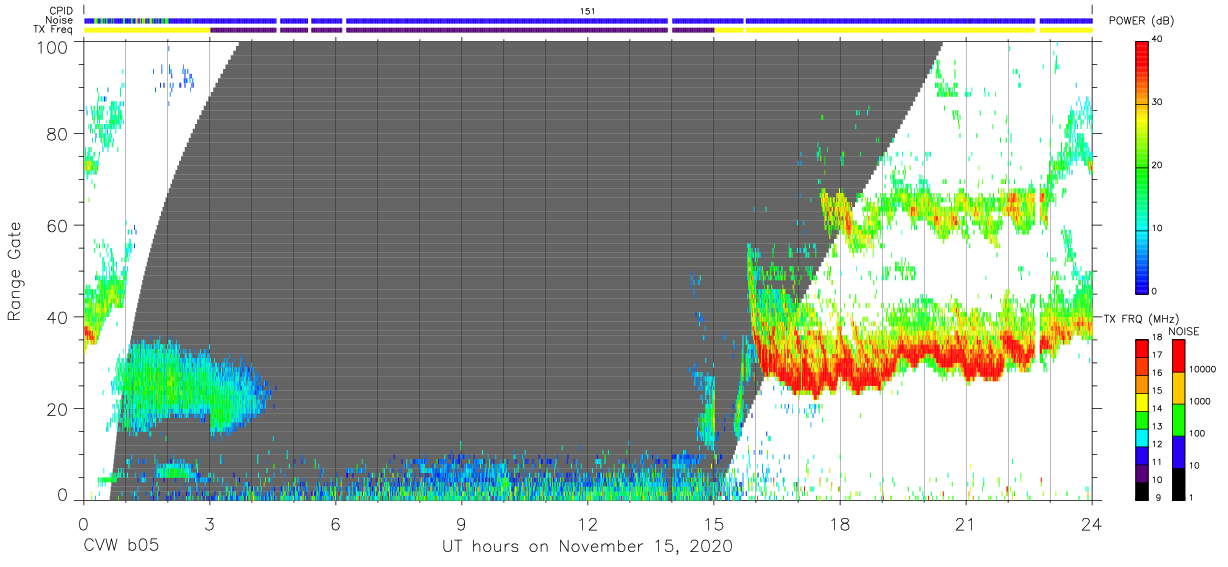Click the "15" tick on the UT hours axis

coord(714,522)
